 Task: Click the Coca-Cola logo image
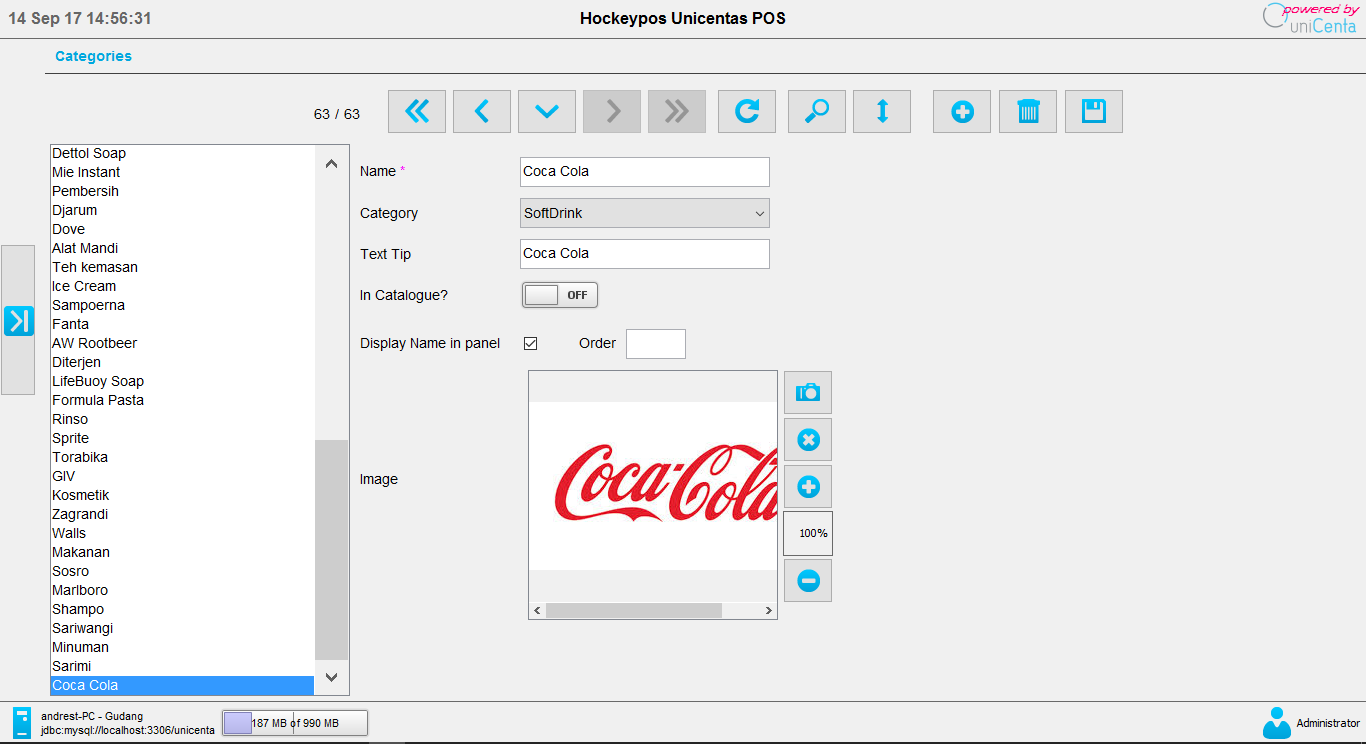click(x=653, y=485)
